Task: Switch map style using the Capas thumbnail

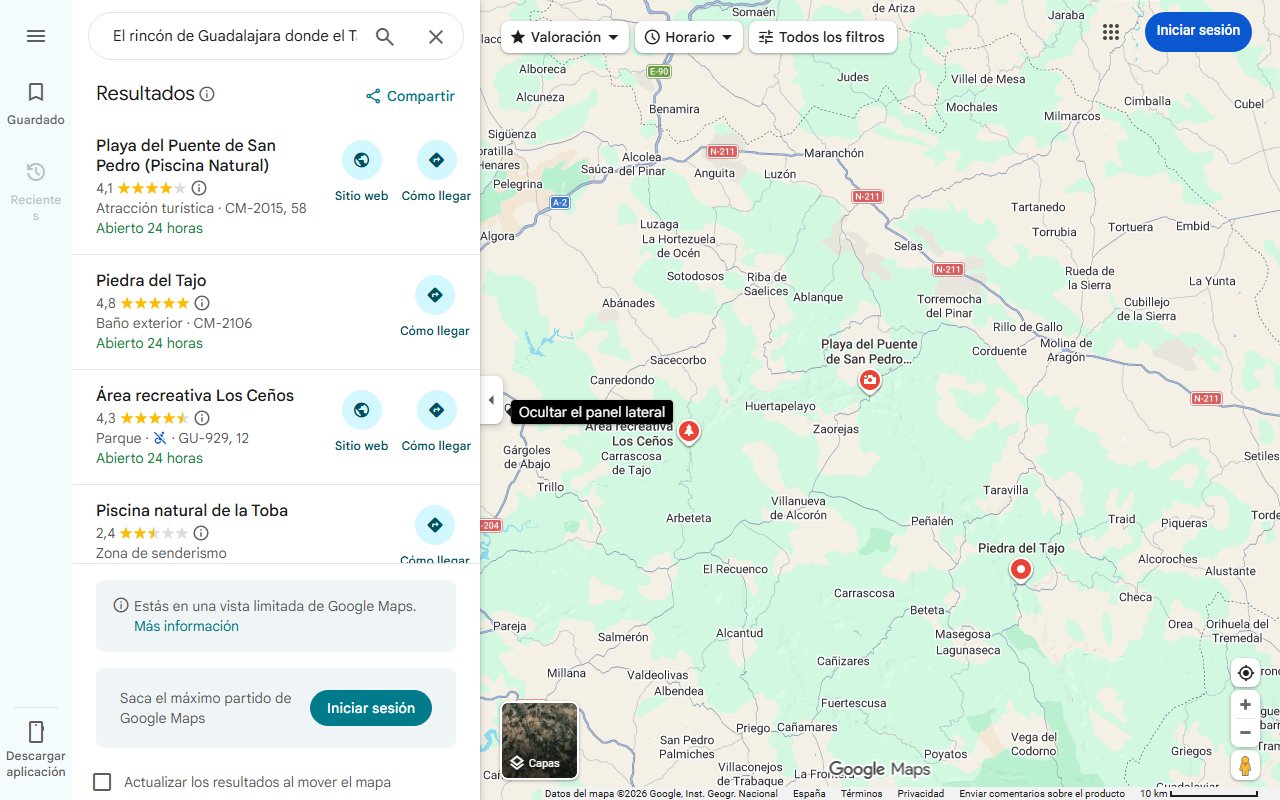Action: pos(539,740)
